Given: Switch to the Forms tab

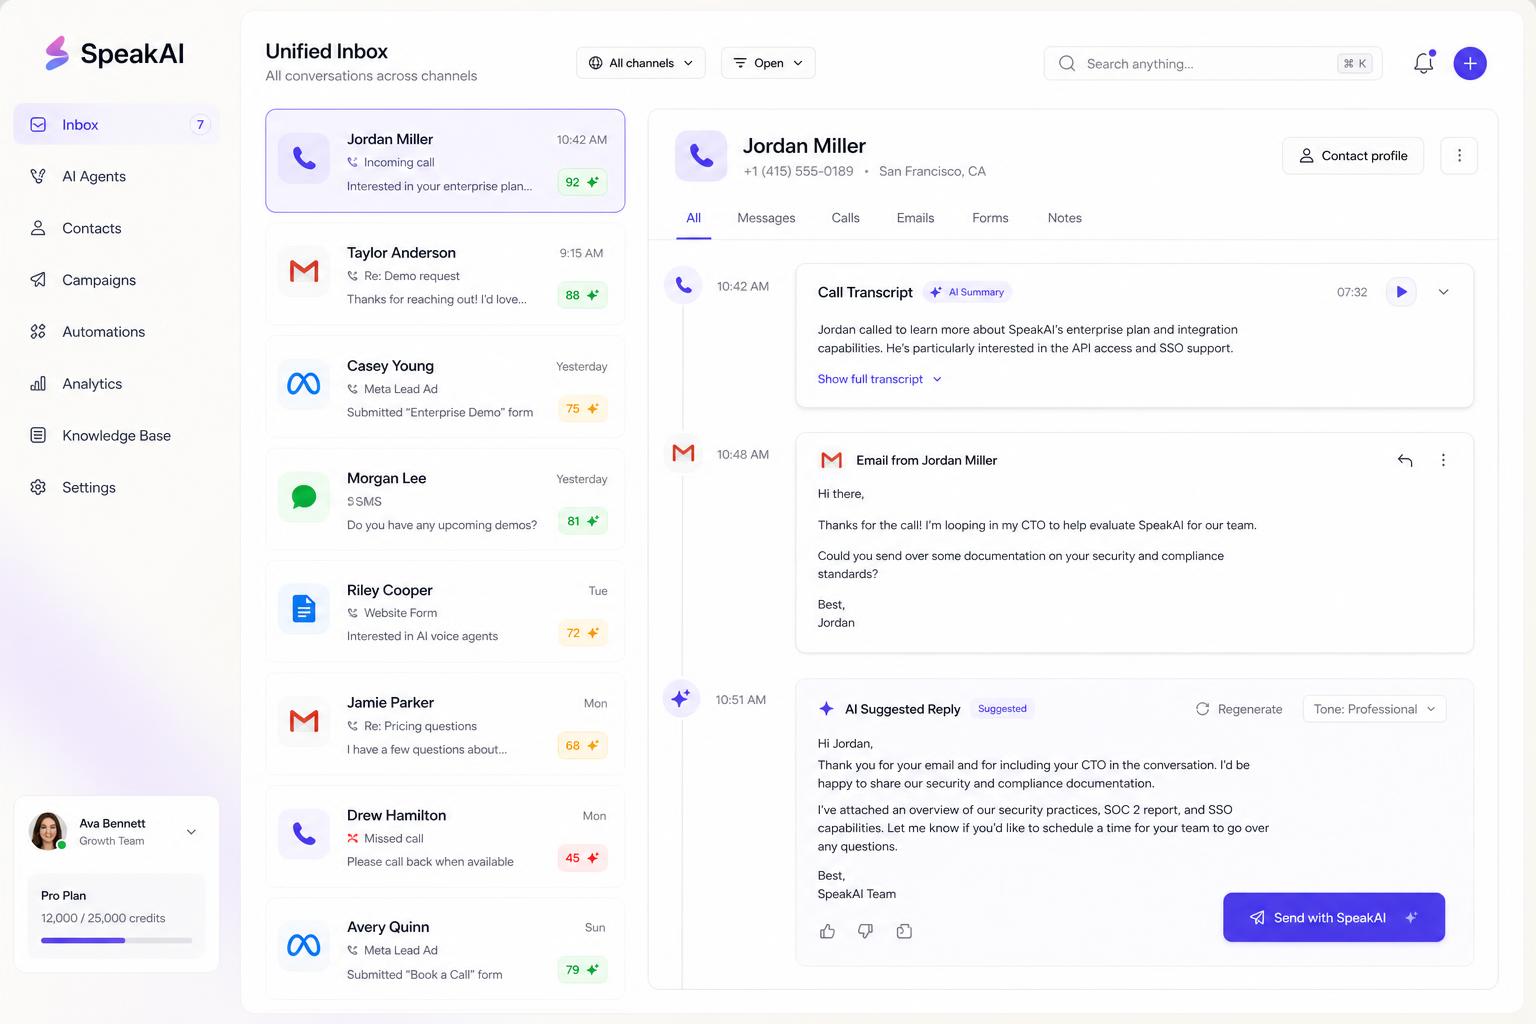Looking at the screenshot, I should [x=990, y=218].
